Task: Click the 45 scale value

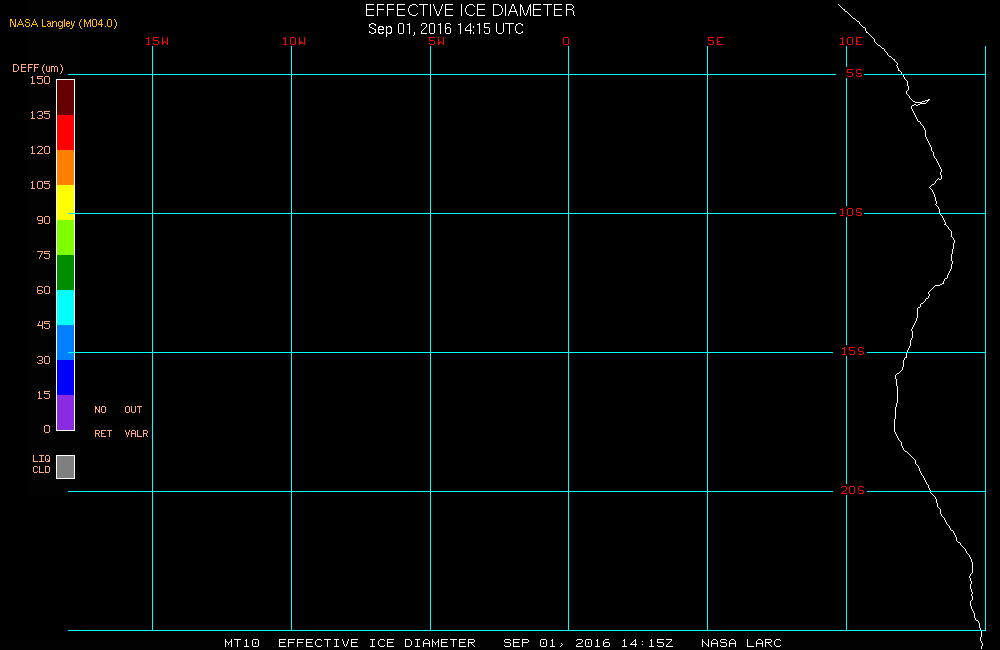Action: coord(43,325)
